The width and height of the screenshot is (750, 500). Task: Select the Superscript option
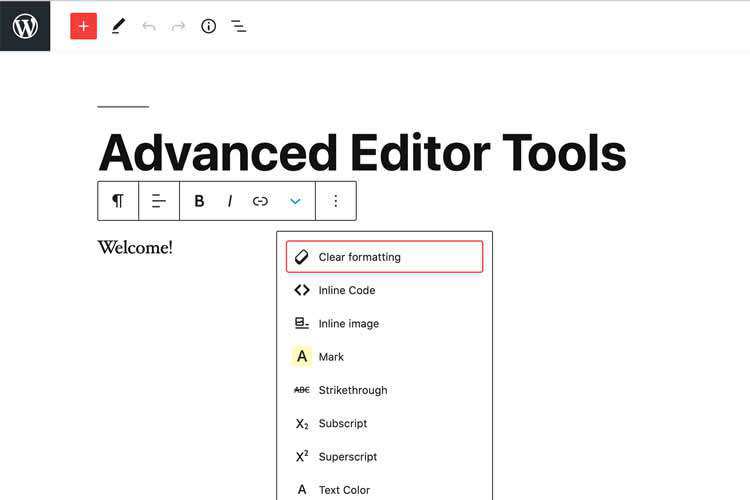385,456
